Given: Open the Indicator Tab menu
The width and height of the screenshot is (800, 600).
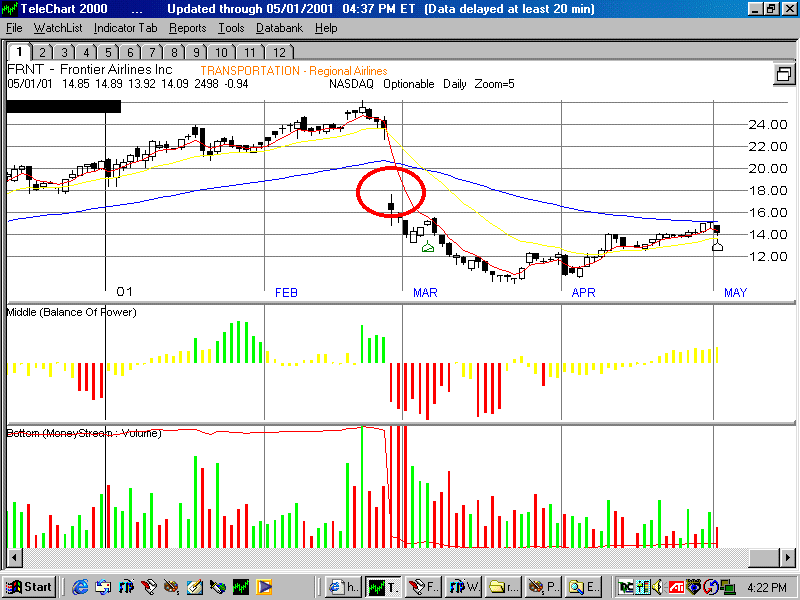Looking at the screenshot, I should (126, 28).
